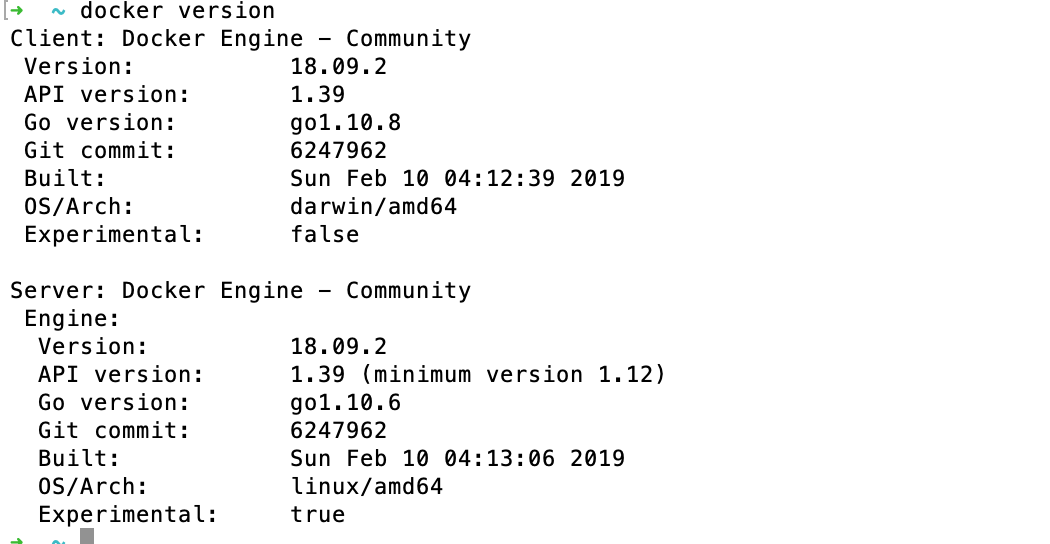Click the Client build time 04:12:39 line
1050x544 pixels.
click(457, 179)
